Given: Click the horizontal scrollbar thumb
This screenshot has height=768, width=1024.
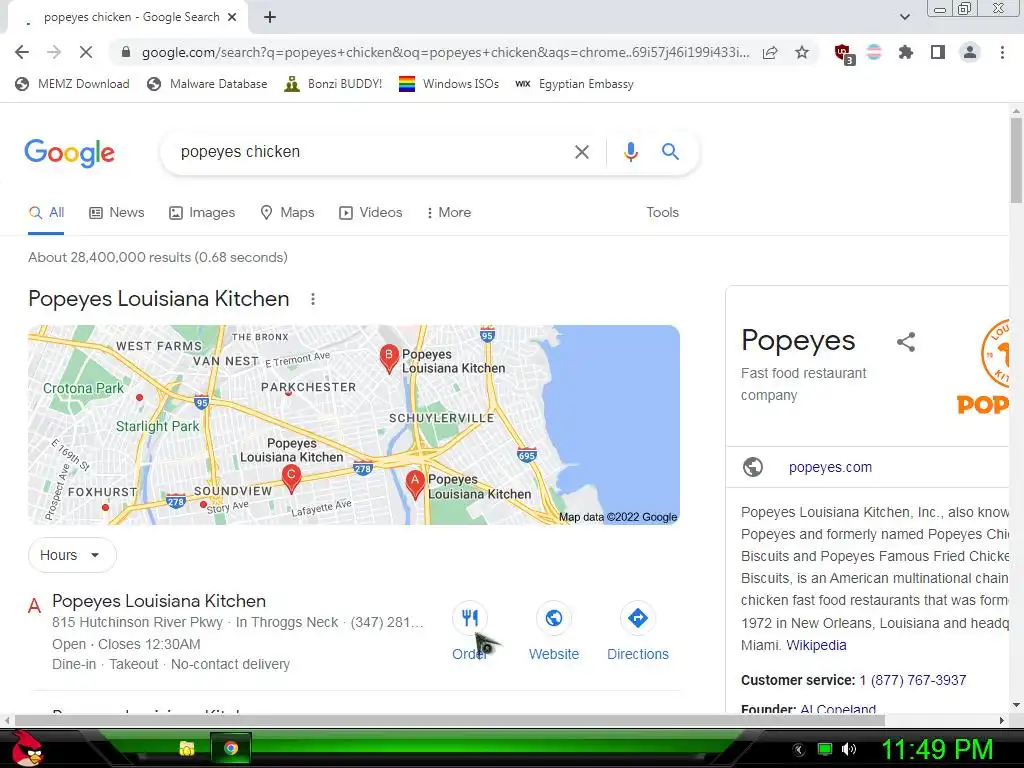Looking at the screenshot, I should pos(449,720).
